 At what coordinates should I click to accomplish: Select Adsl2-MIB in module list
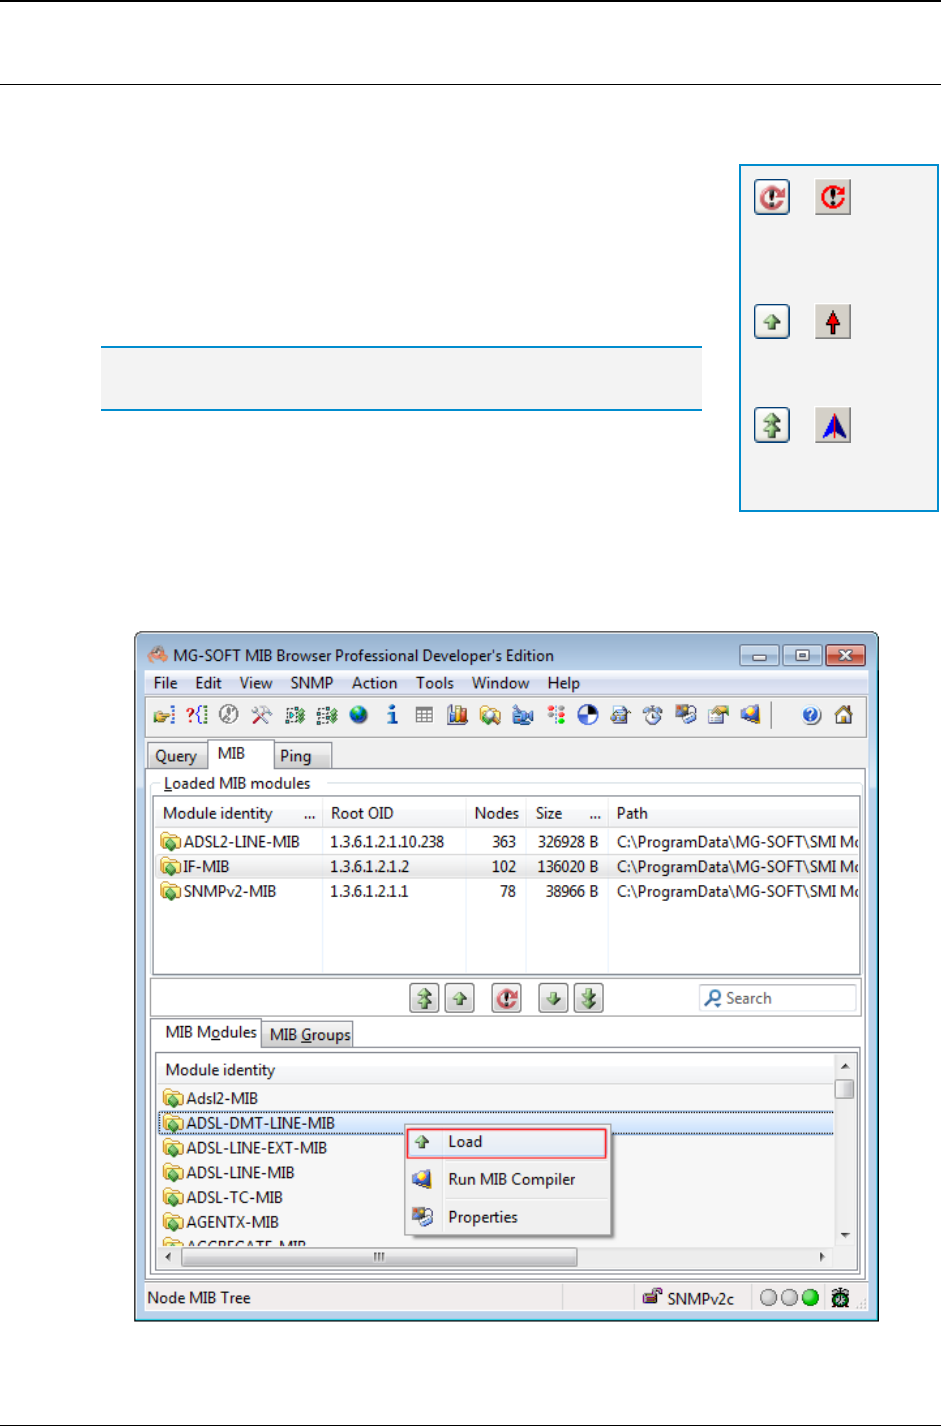[x=221, y=1098]
